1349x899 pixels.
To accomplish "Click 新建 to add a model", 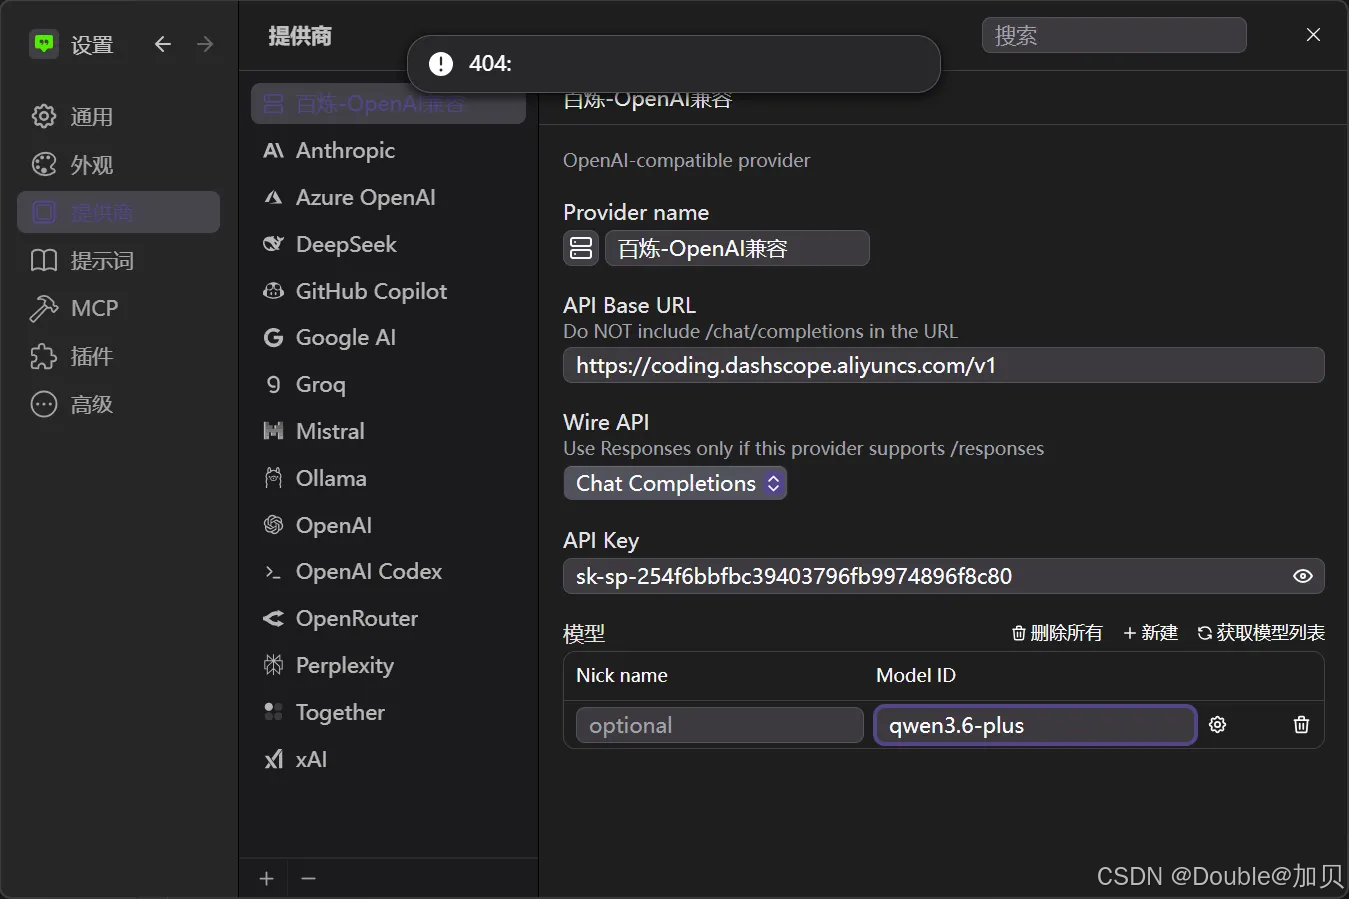I will [1150, 633].
